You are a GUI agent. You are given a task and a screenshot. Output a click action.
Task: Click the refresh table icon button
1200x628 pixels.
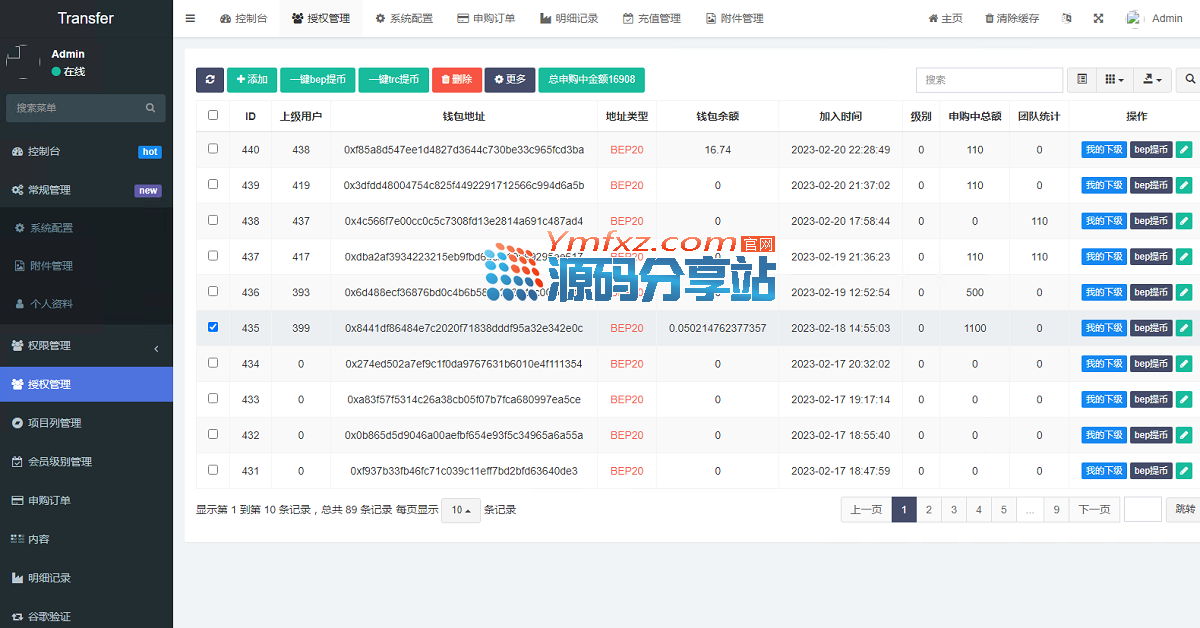coord(209,80)
